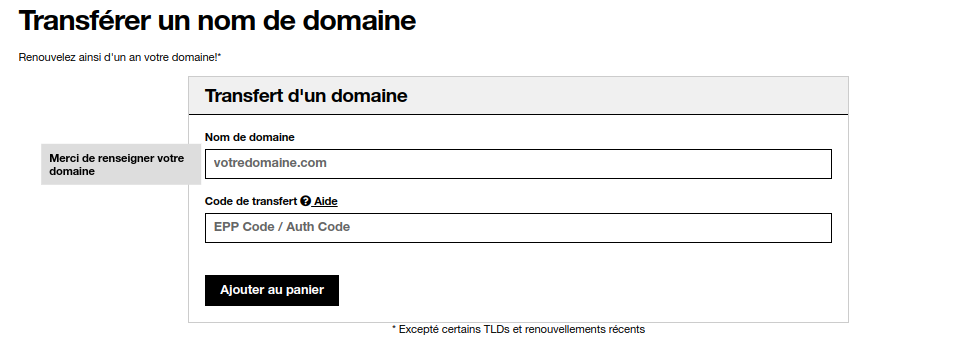
Task: Click the word "panier" on the black button
Action: [x=305, y=290]
